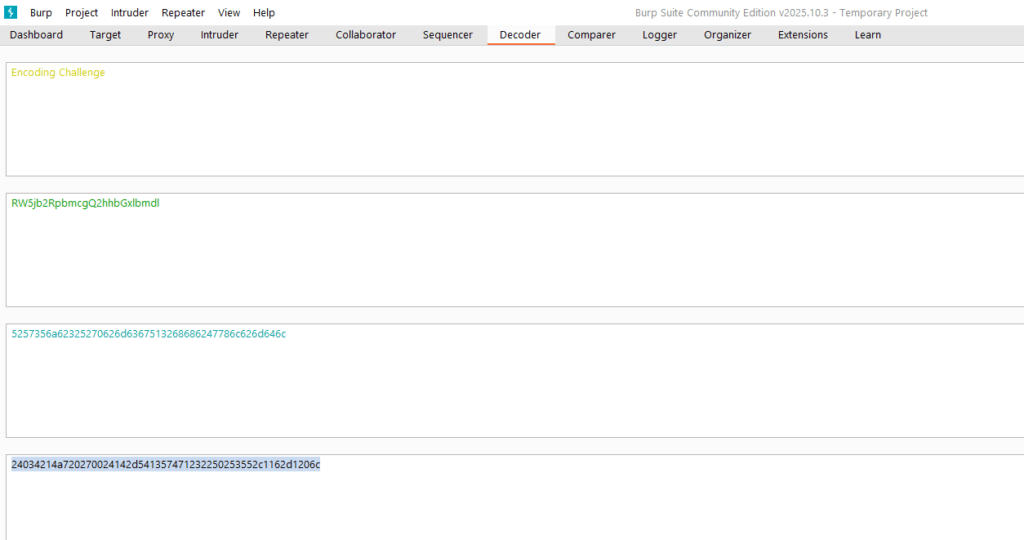
Task: Open the Intruder menu in menu bar
Action: pyautogui.click(x=129, y=12)
